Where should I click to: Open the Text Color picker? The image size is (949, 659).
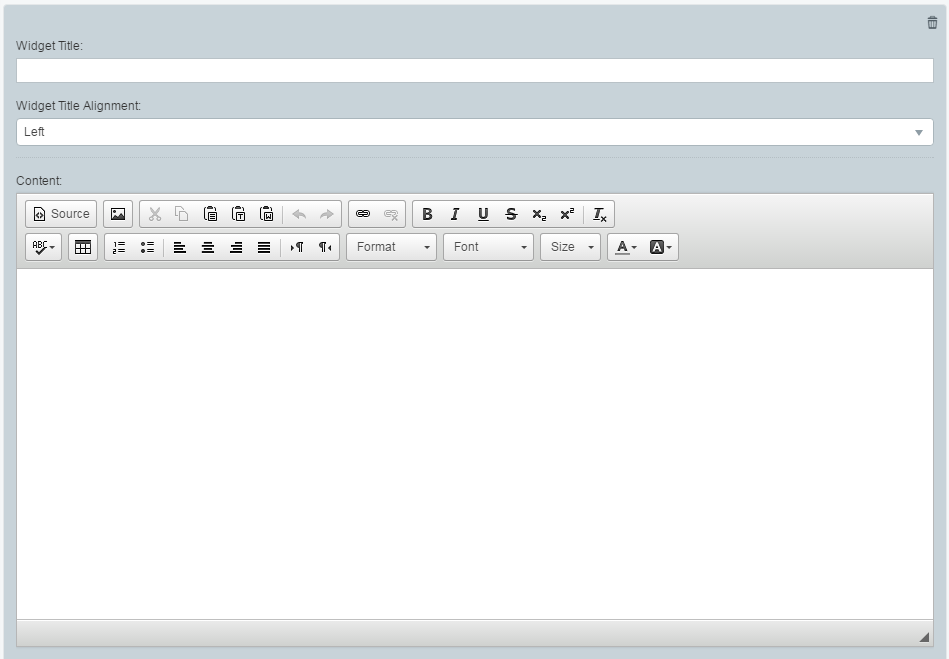tap(626, 247)
